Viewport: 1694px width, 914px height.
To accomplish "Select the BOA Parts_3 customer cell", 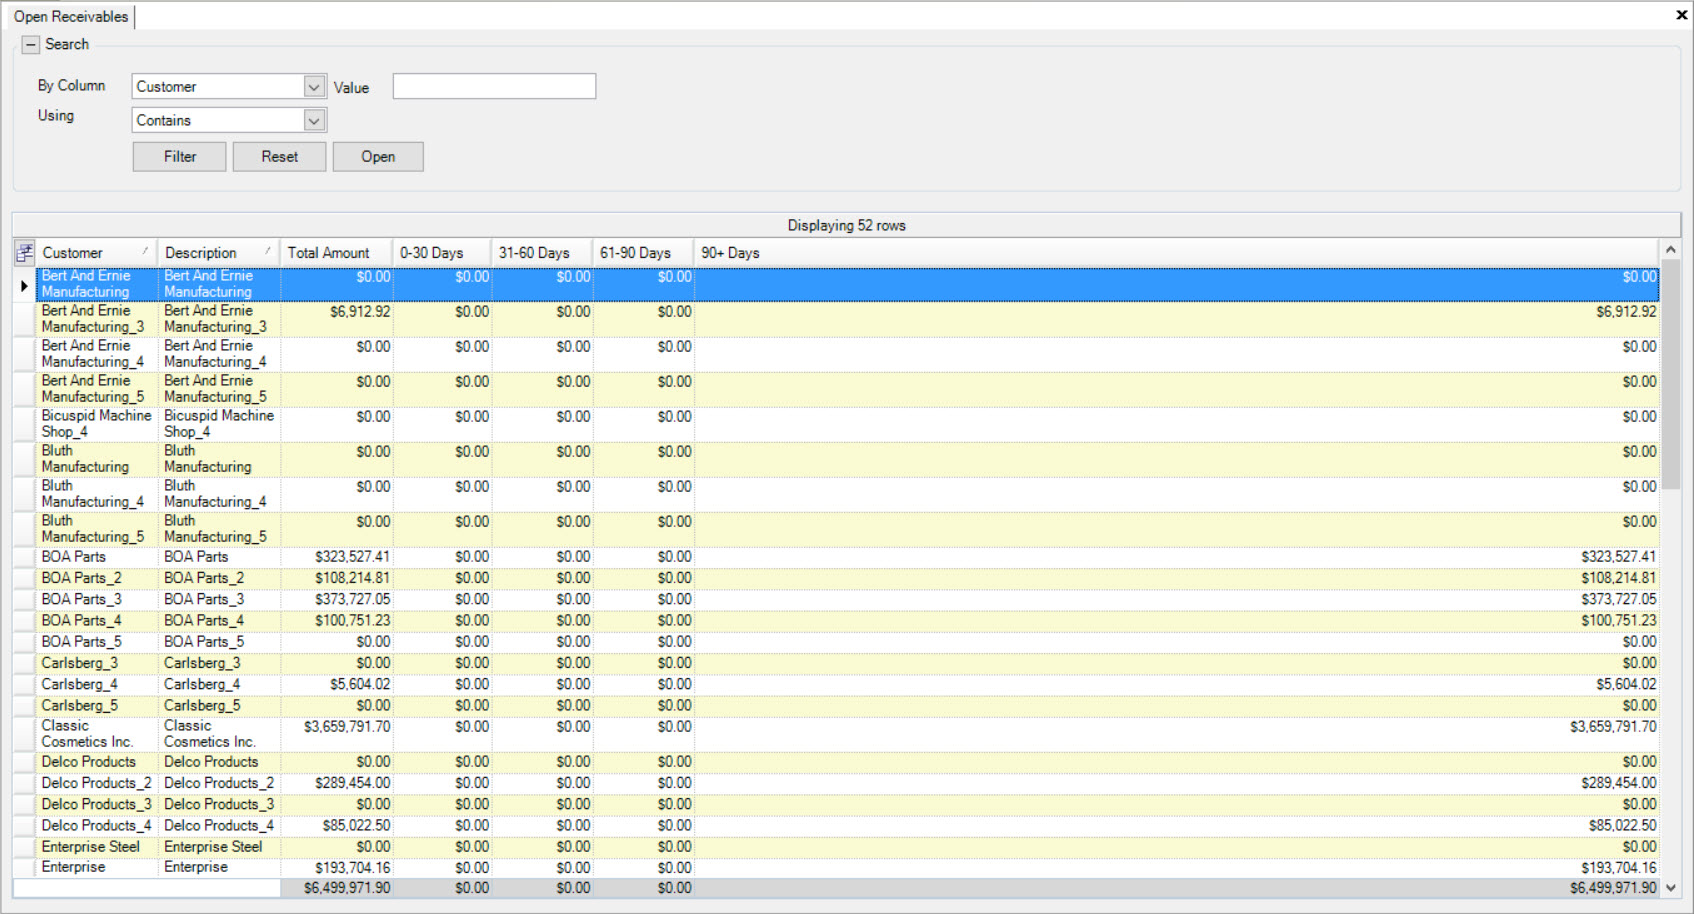I will 97,600.
